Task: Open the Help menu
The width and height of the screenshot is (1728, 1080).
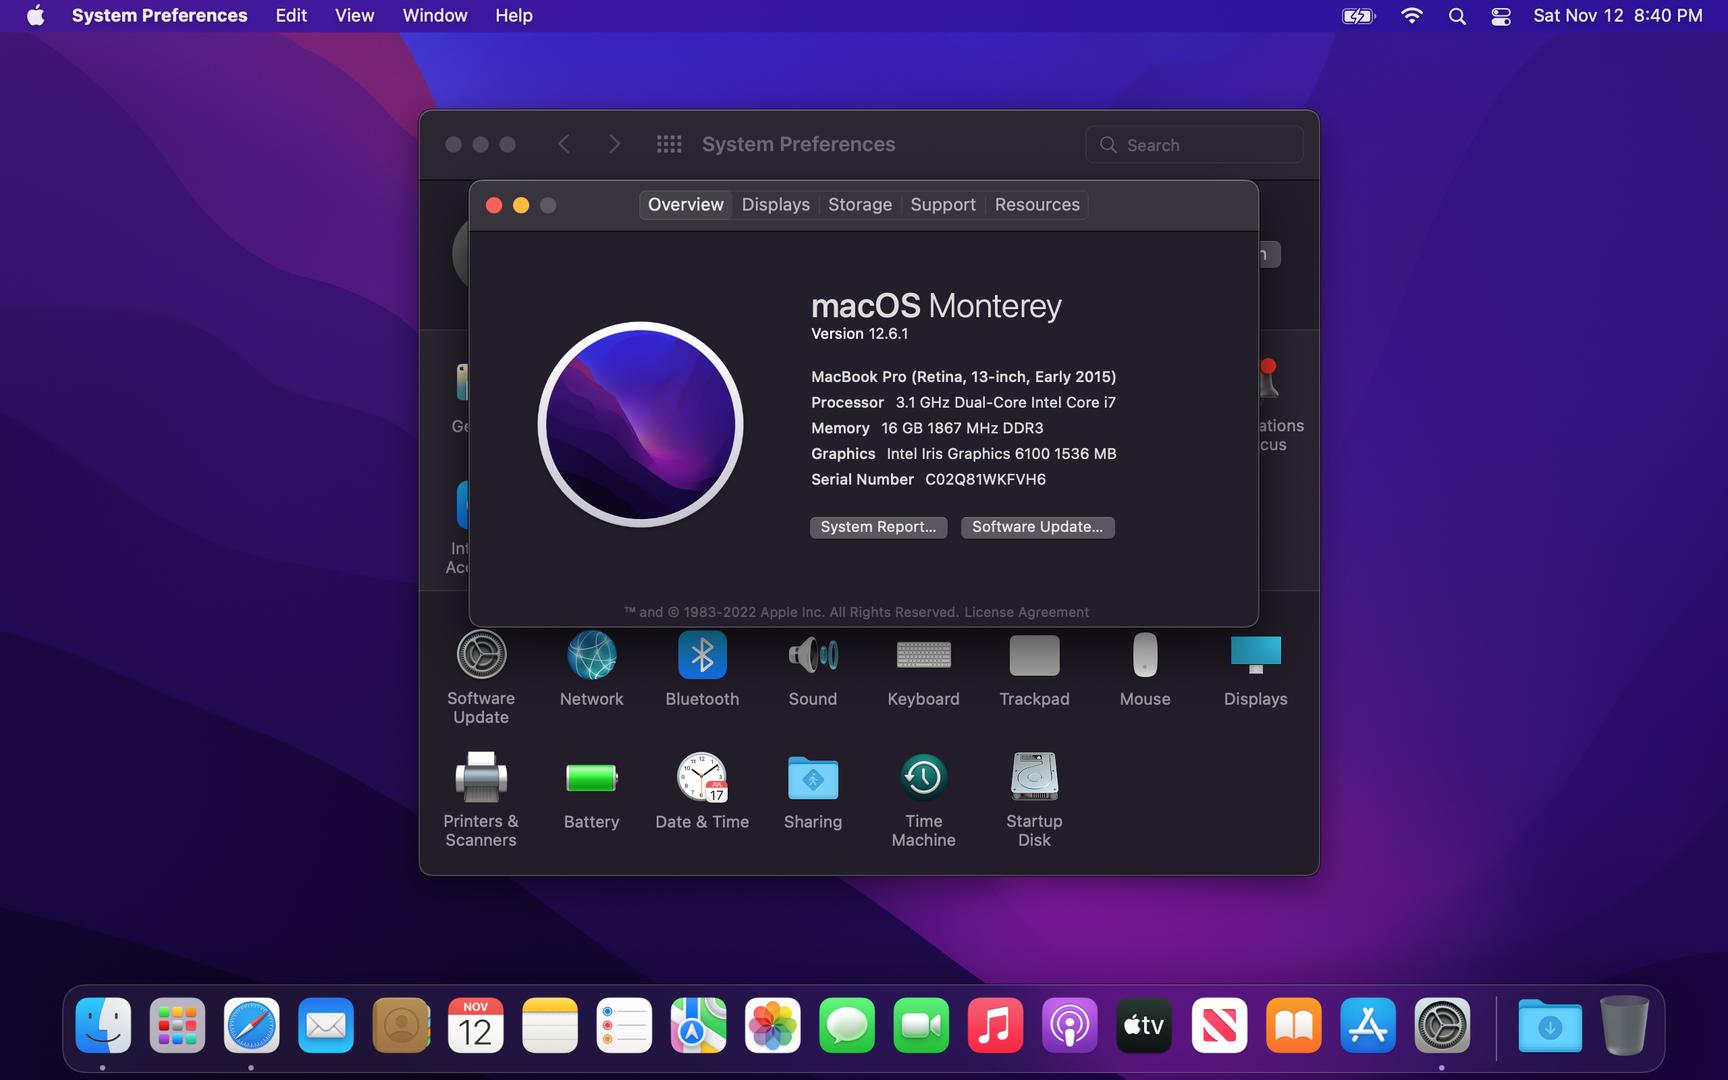Action: [514, 16]
